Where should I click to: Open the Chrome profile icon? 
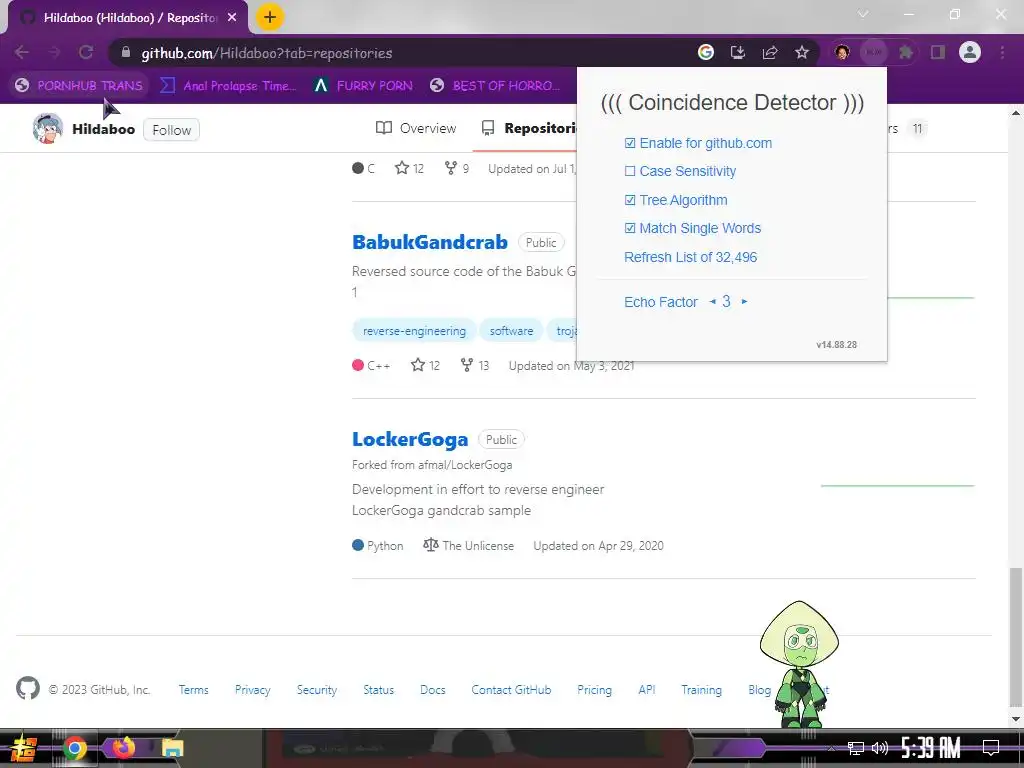[970, 52]
